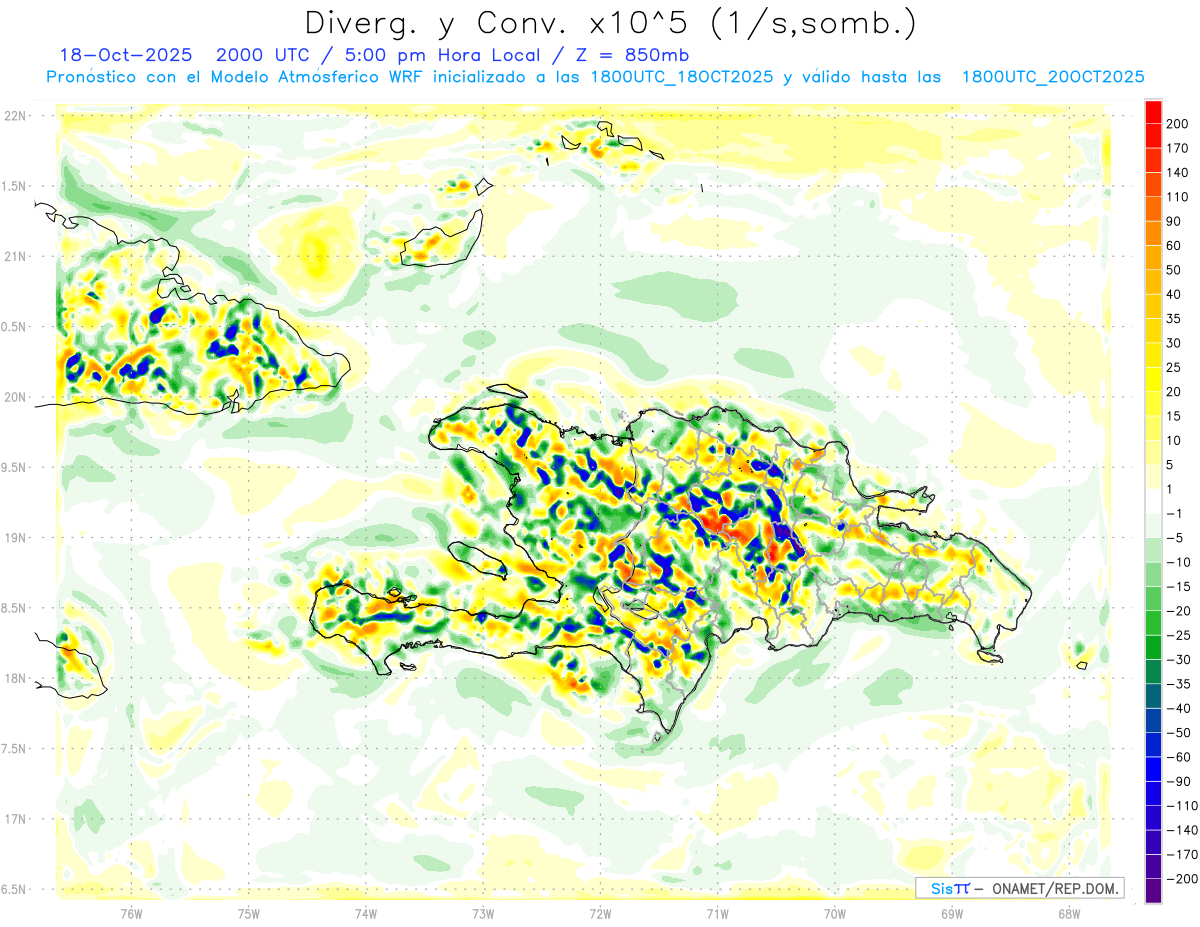Screen dimensions: 1200x927
Task: Click the positive "60" color scale value
Action: pos(1174,246)
